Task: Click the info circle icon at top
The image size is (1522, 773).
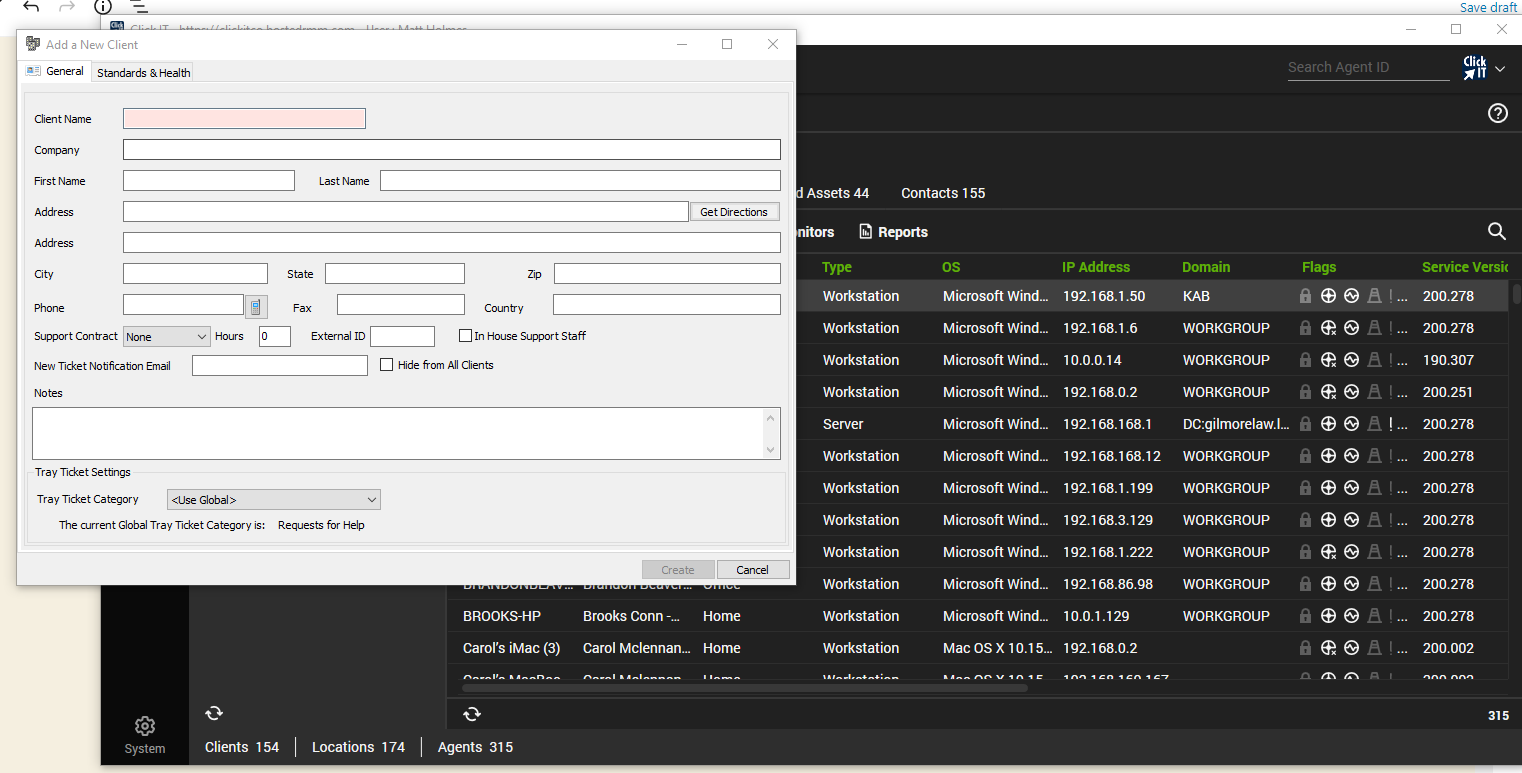Action: click(x=103, y=7)
